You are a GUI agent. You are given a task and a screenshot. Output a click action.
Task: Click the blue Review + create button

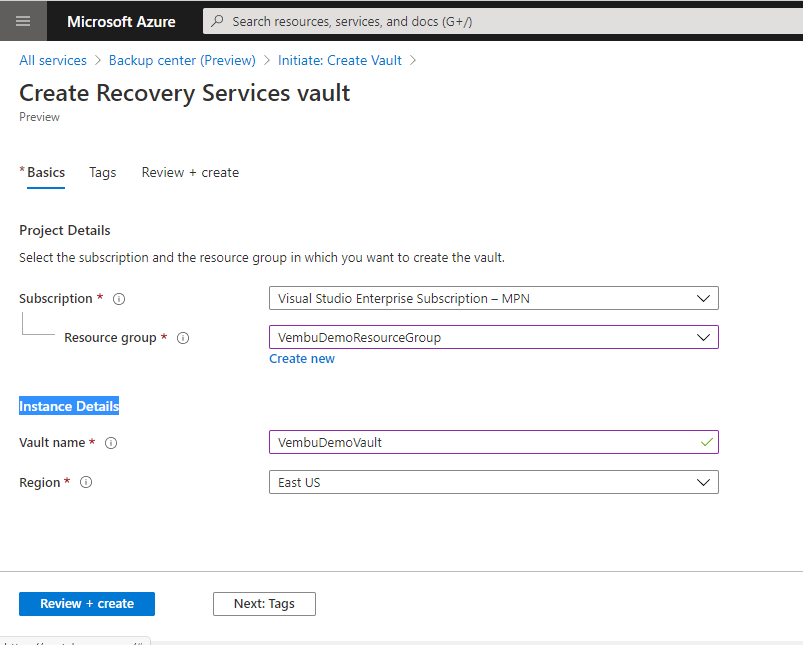[x=87, y=604]
